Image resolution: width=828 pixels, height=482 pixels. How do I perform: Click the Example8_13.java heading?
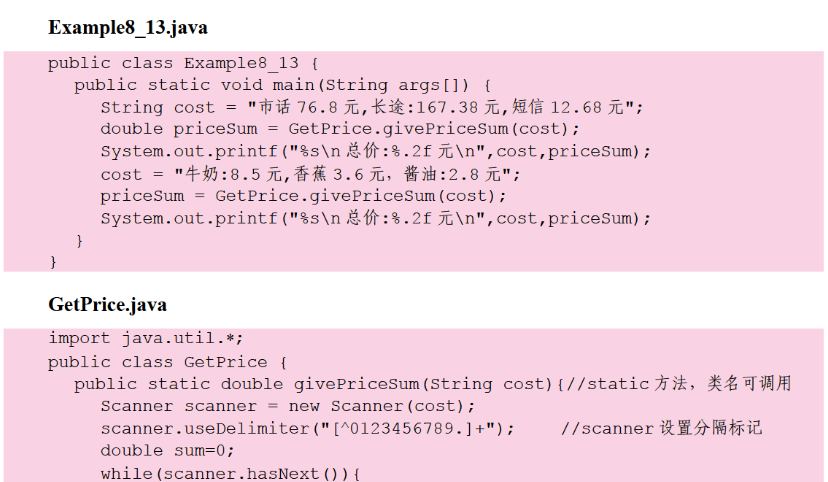point(128,28)
